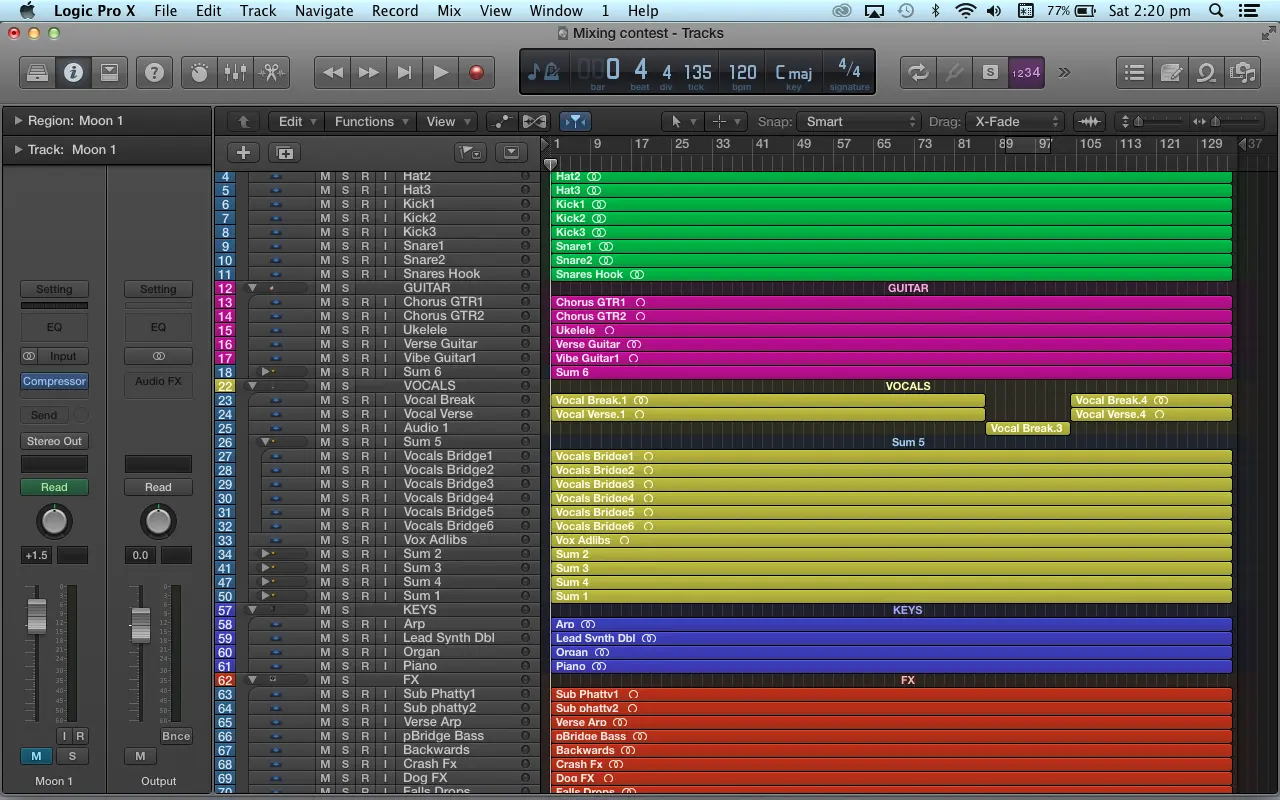Open the Pointer tool menu
The height and width of the screenshot is (800, 1280).
(682, 121)
